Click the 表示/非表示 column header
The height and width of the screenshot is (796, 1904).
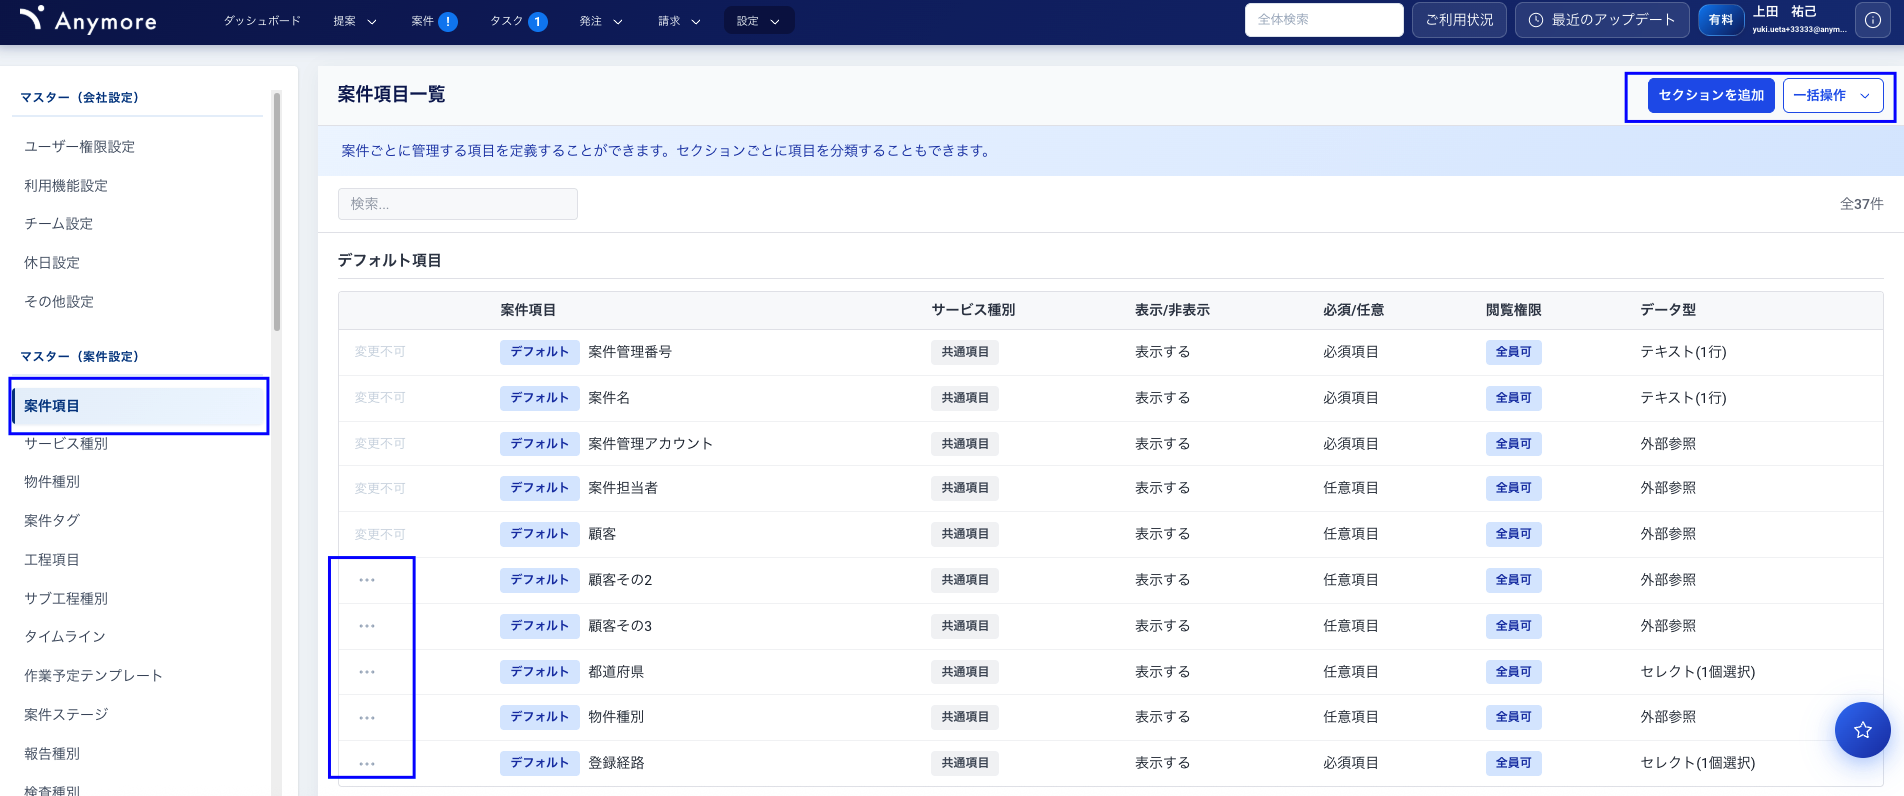tap(1172, 310)
